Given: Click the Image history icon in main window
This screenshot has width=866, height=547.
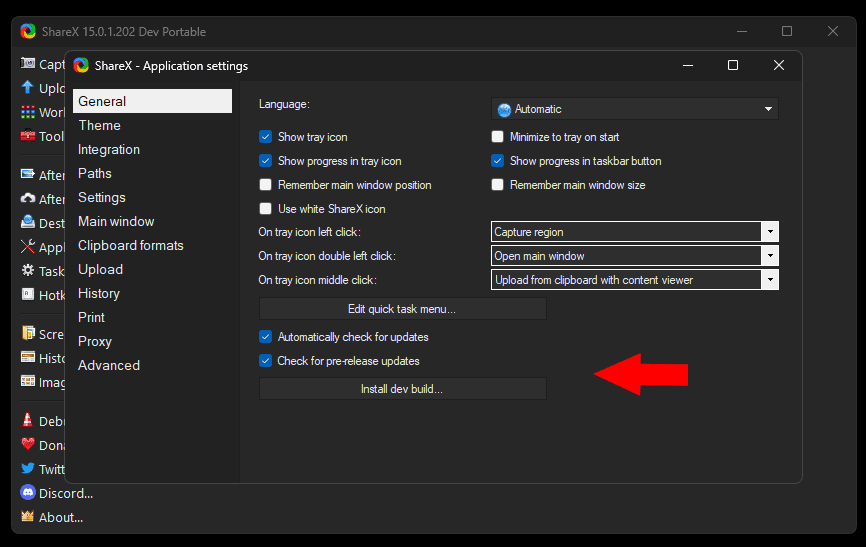Looking at the screenshot, I should [28, 381].
